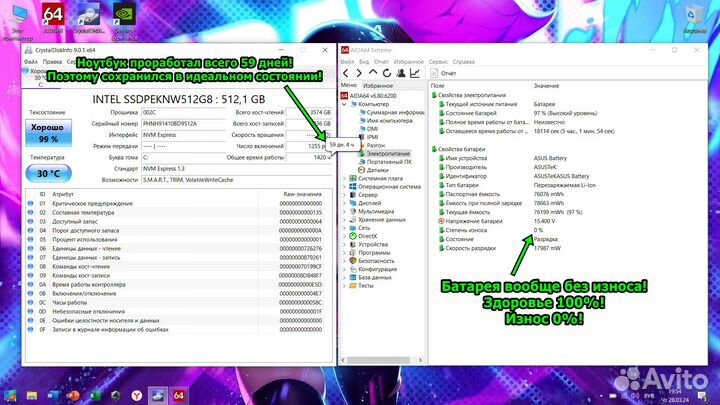
Task: Open CrystalDiskInfo desktop shortcut
Action: (x=88, y=18)
